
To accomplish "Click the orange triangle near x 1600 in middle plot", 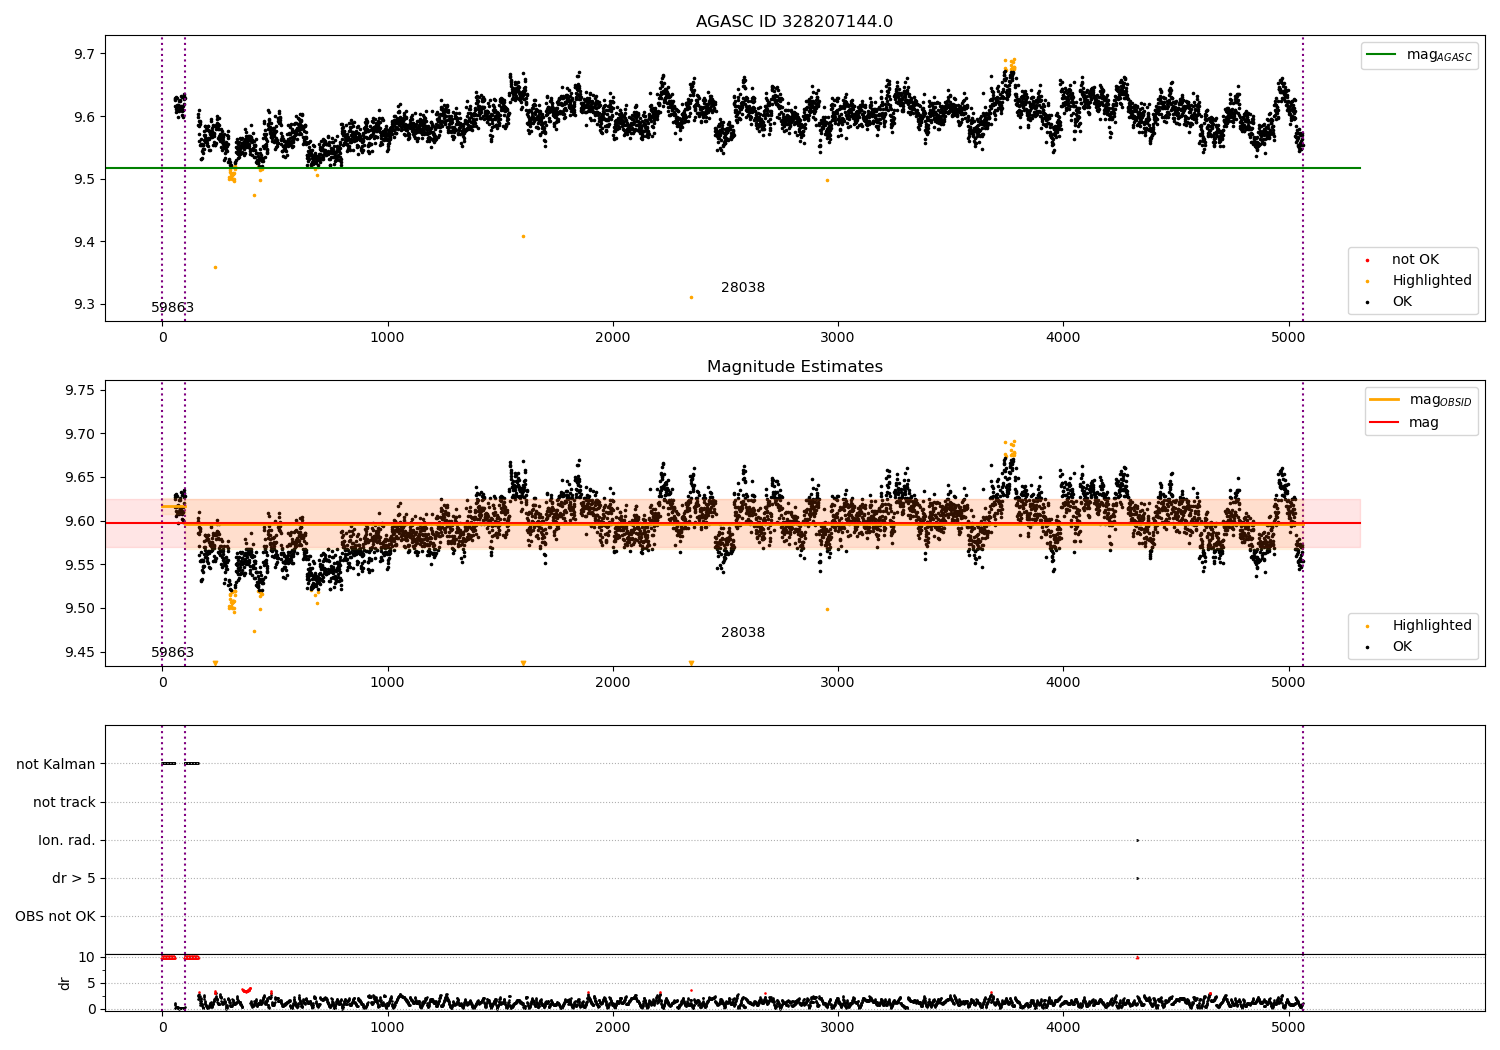I will click(523, 663).
